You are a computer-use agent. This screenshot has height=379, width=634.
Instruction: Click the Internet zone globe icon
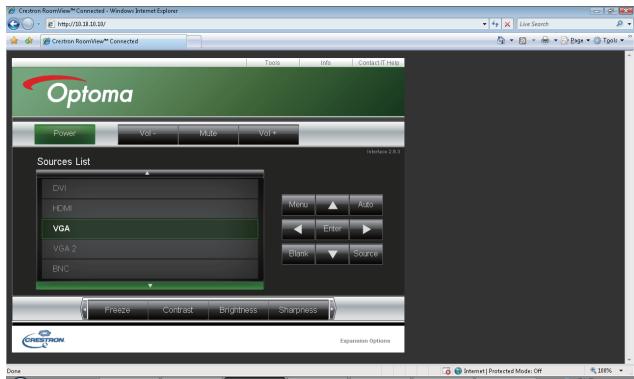tap(458, 371)
